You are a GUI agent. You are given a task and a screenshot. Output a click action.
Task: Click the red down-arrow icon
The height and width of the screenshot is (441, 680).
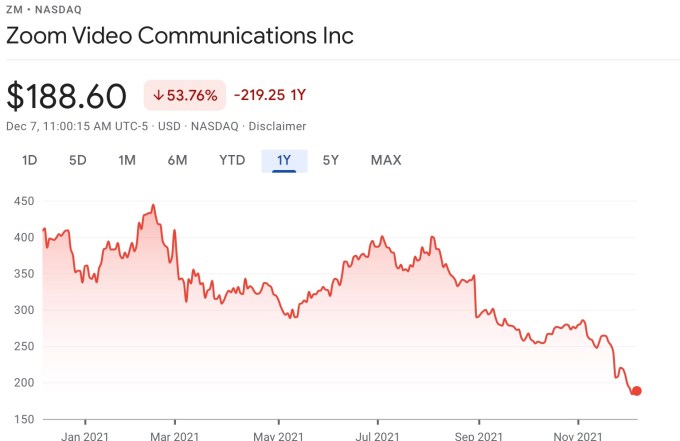point(159,95)
